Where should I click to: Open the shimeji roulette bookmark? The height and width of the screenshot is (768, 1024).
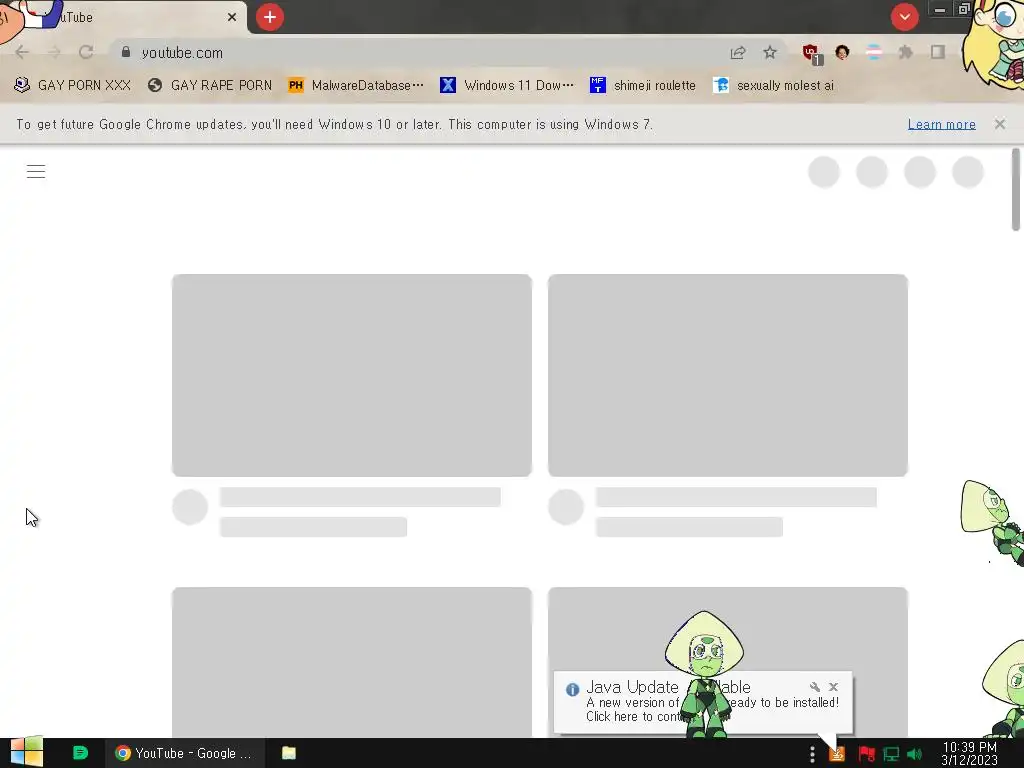click(x=643, y=86)
